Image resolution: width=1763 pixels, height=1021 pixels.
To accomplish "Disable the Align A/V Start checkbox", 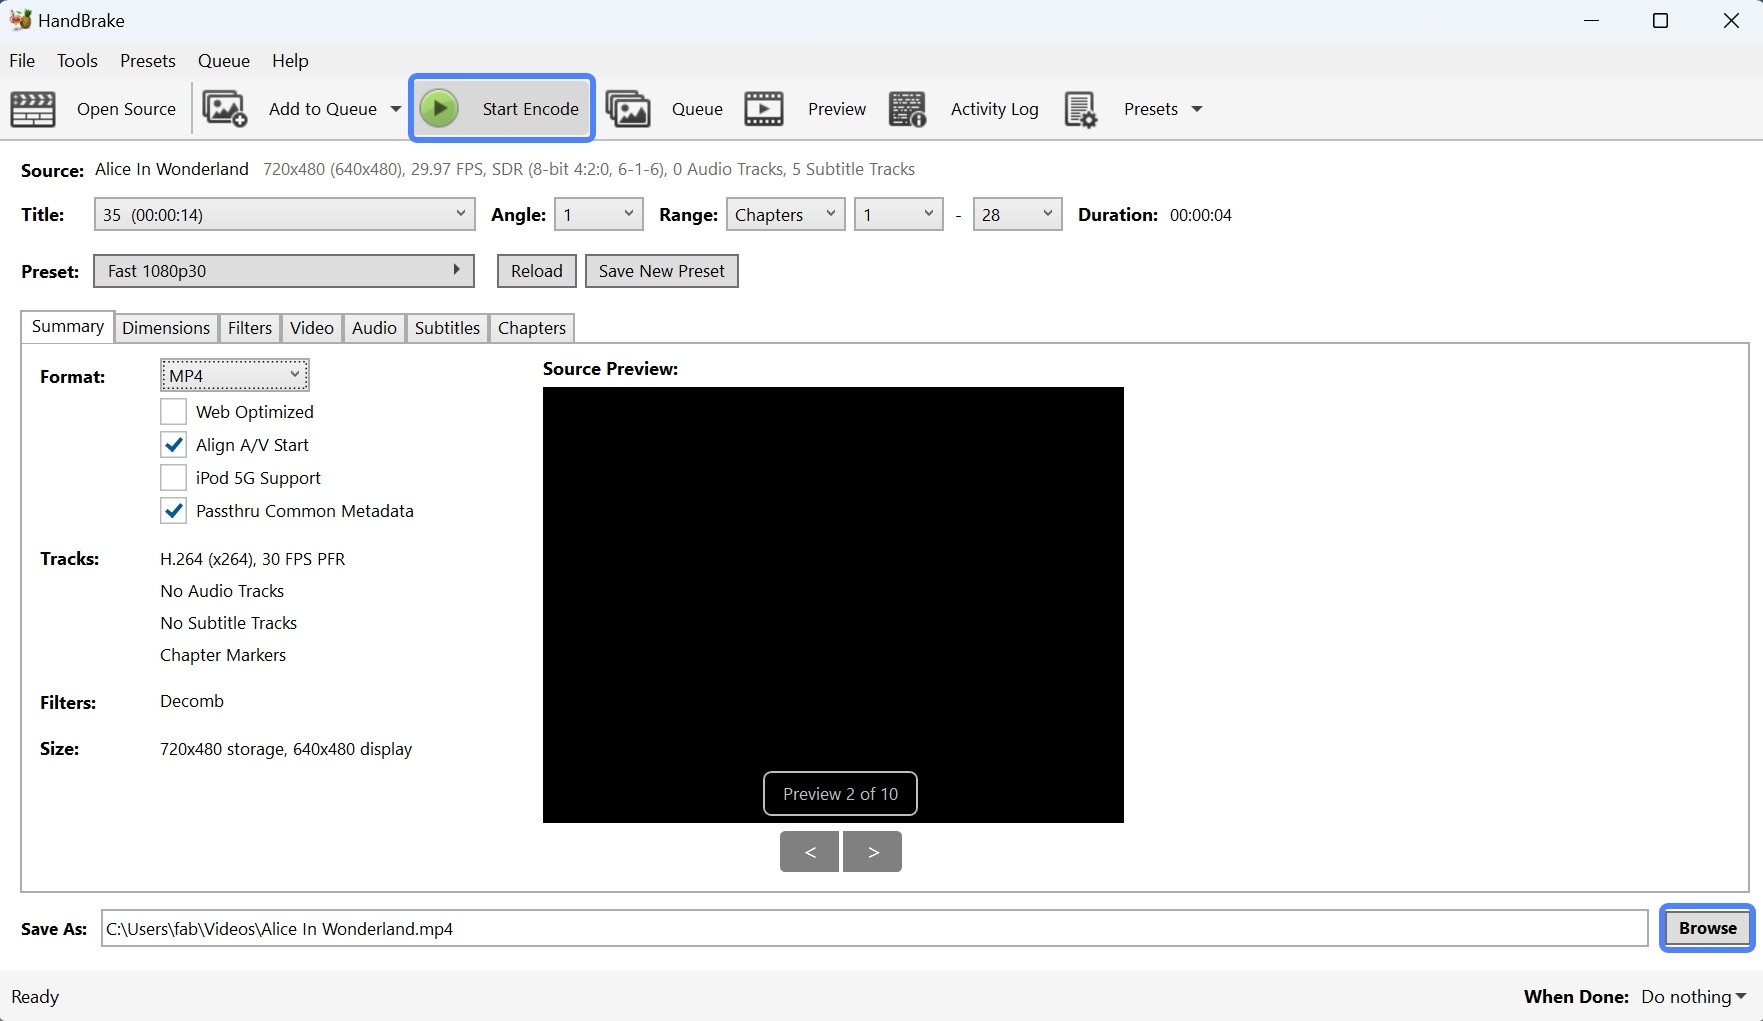I will tap(173, 444).
